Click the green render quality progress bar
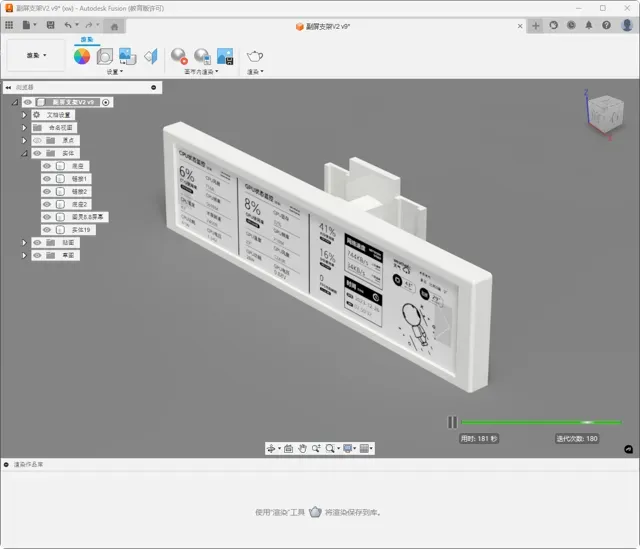Screen dimensions: 640x549 (541, 422)
